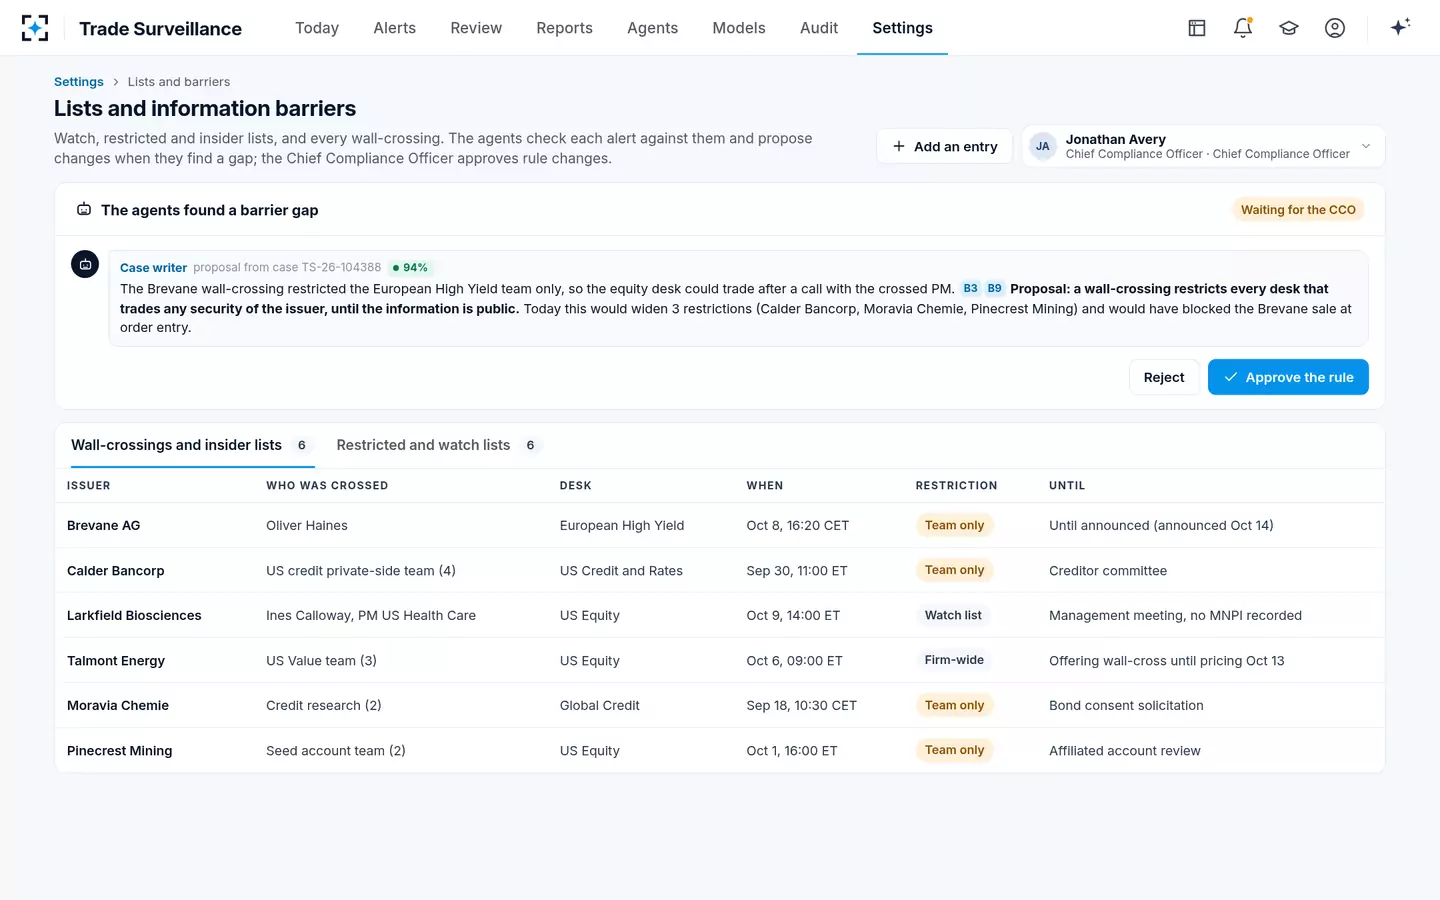Click the Team only tag in the Brevane AG row

(x=954, y=525)
